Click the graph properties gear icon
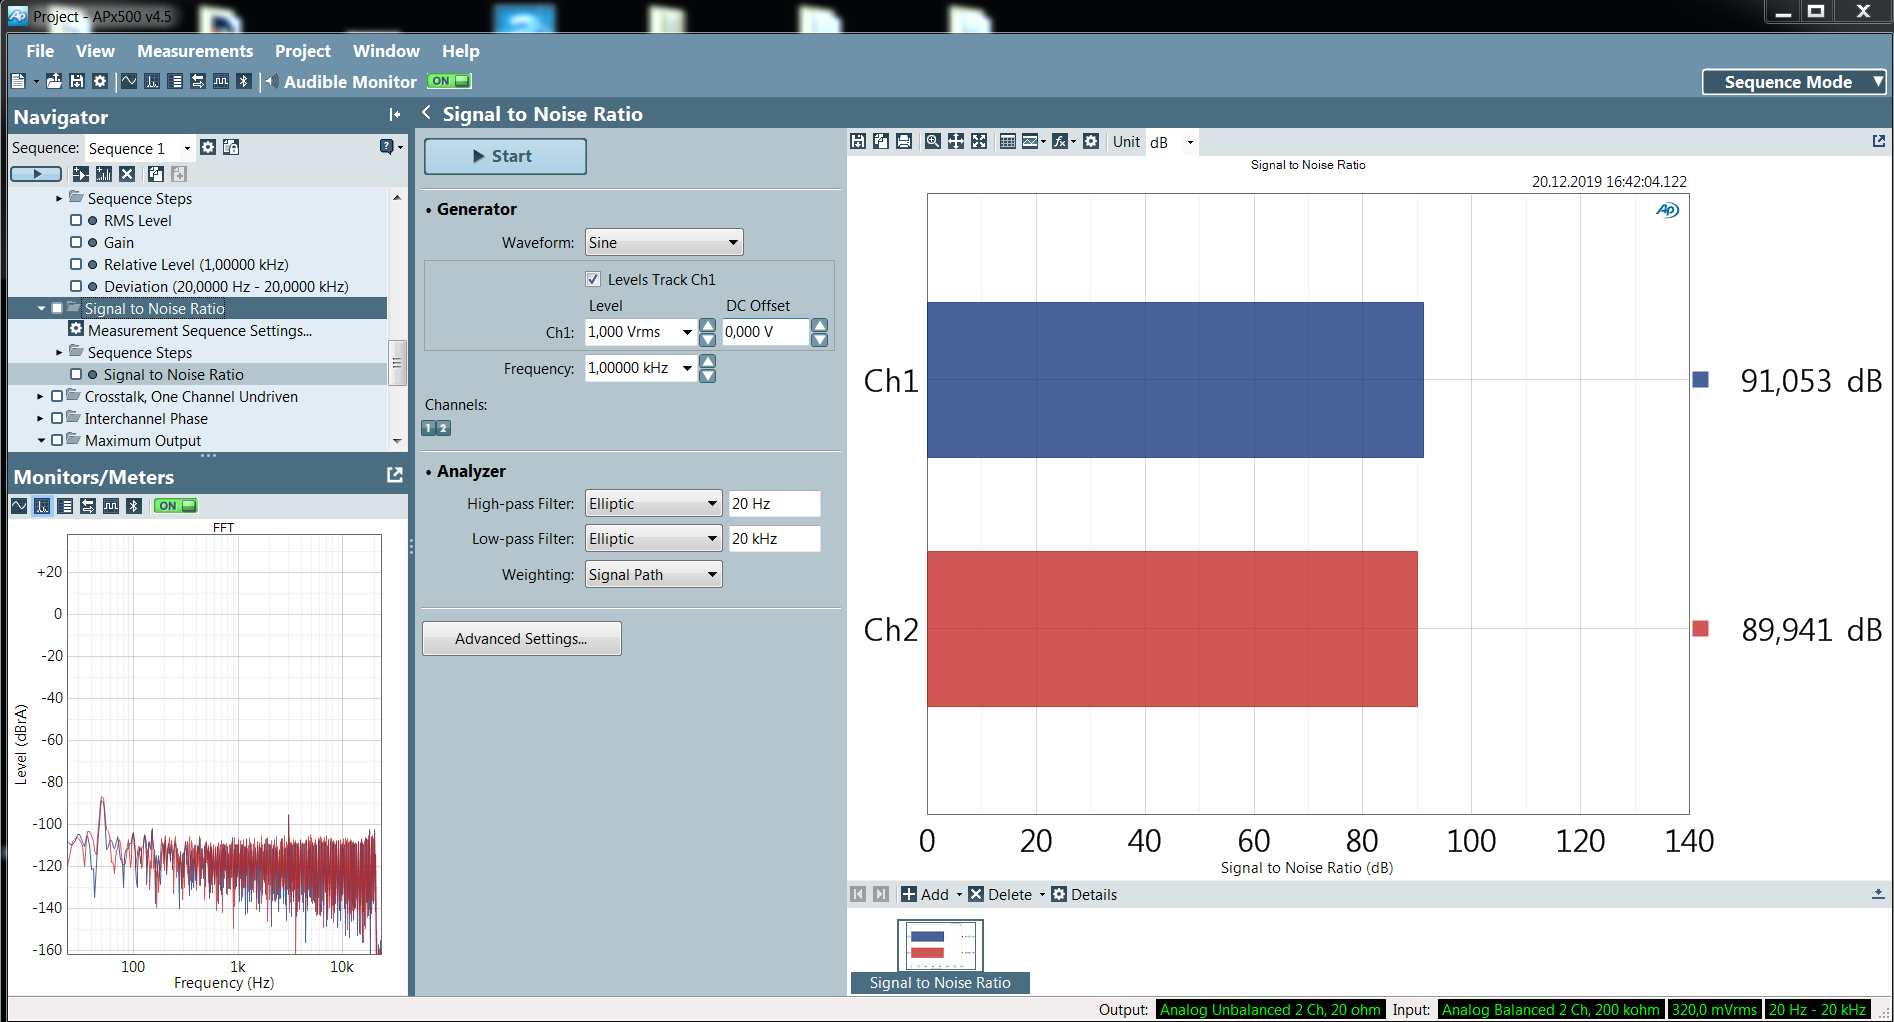The width and height of the screenshot is (1894, 1022). tap(1091, 142)
